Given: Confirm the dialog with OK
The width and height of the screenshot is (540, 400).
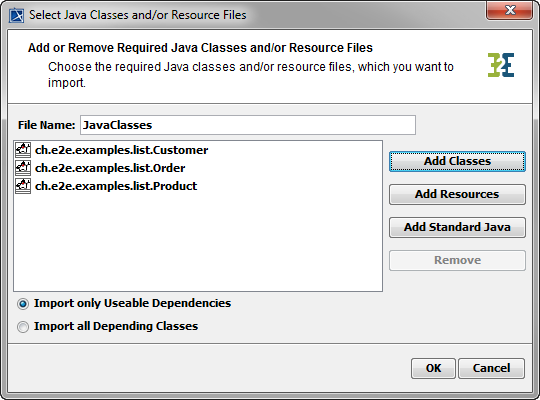Looking at the screenshot, I should (433, 368).
